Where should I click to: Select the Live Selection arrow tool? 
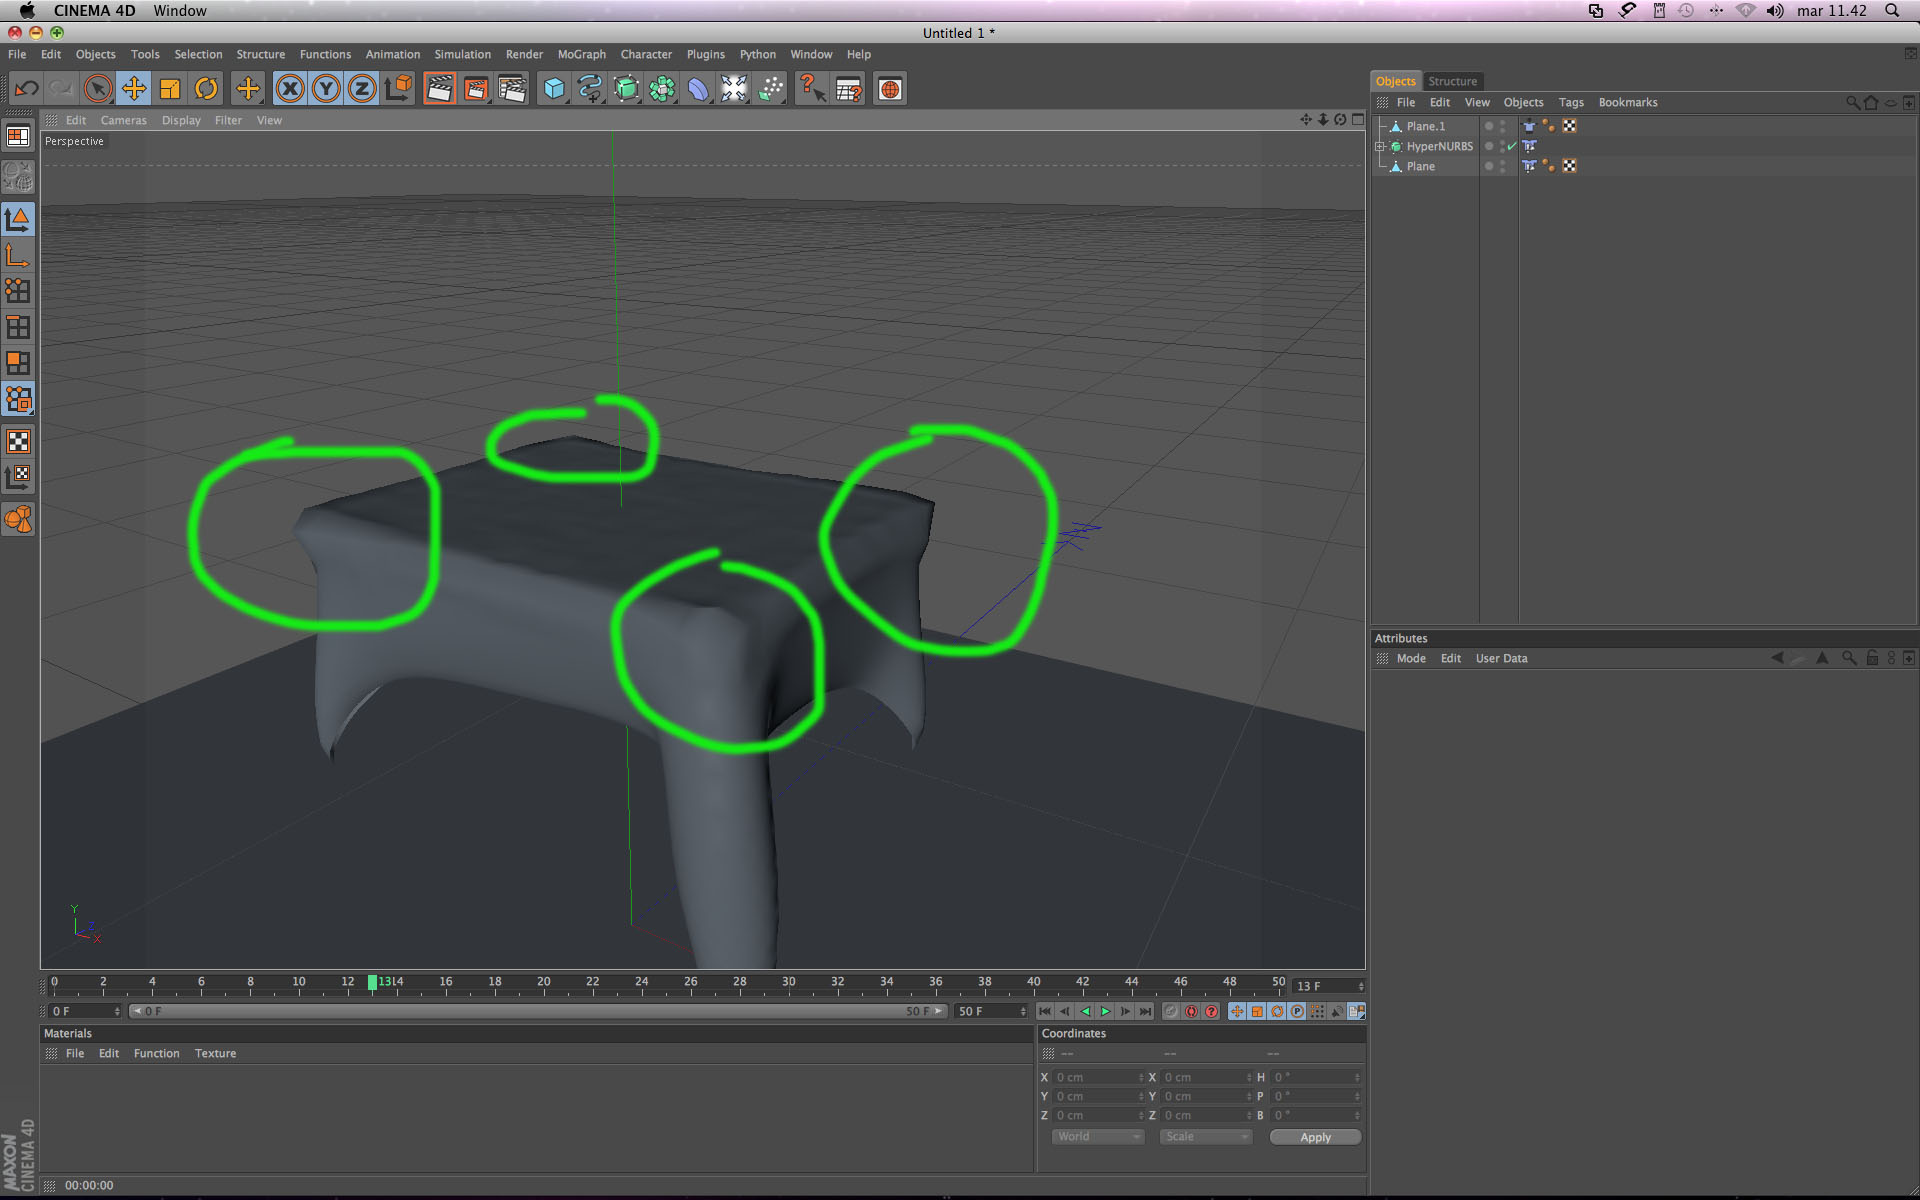(x=97, y=89)
